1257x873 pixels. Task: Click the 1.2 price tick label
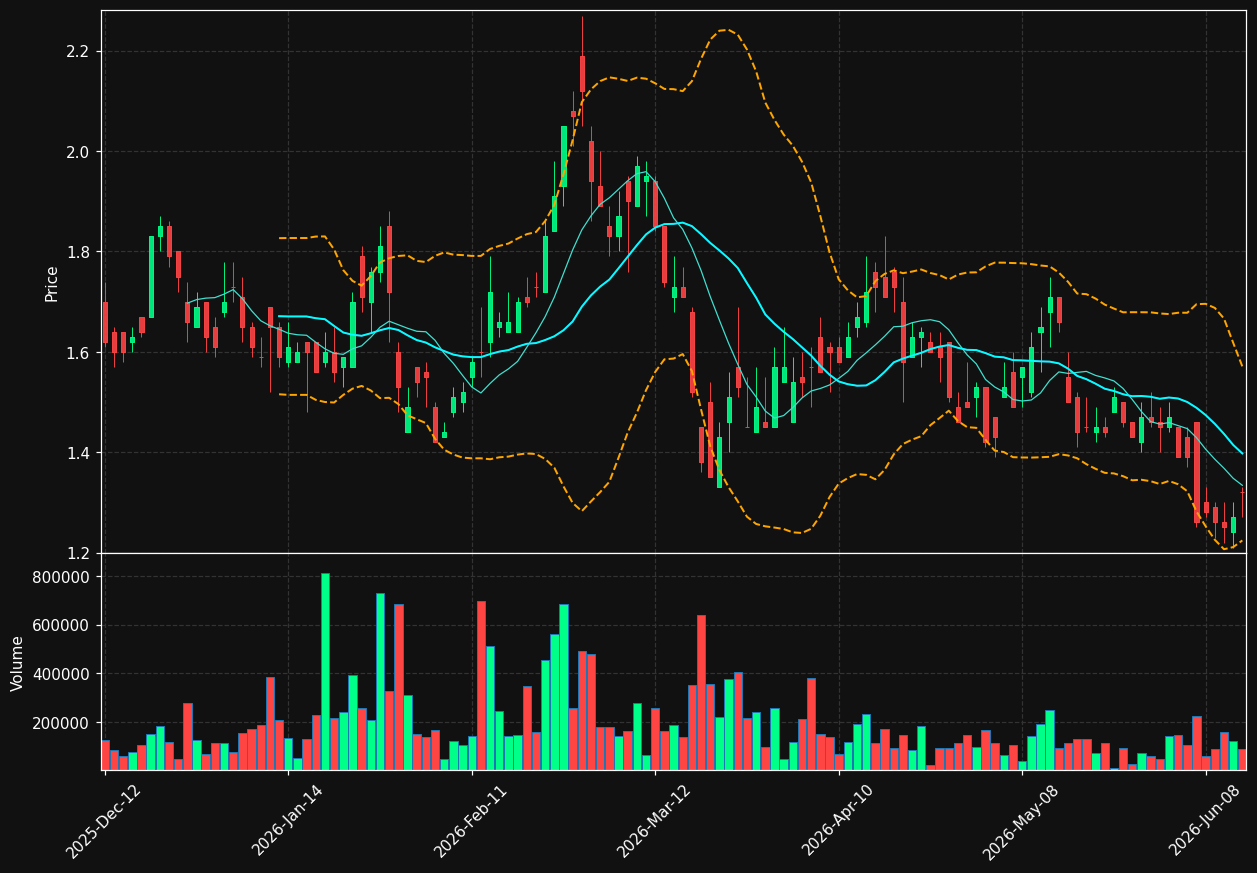pyautogui.click(x=78, y=553)
